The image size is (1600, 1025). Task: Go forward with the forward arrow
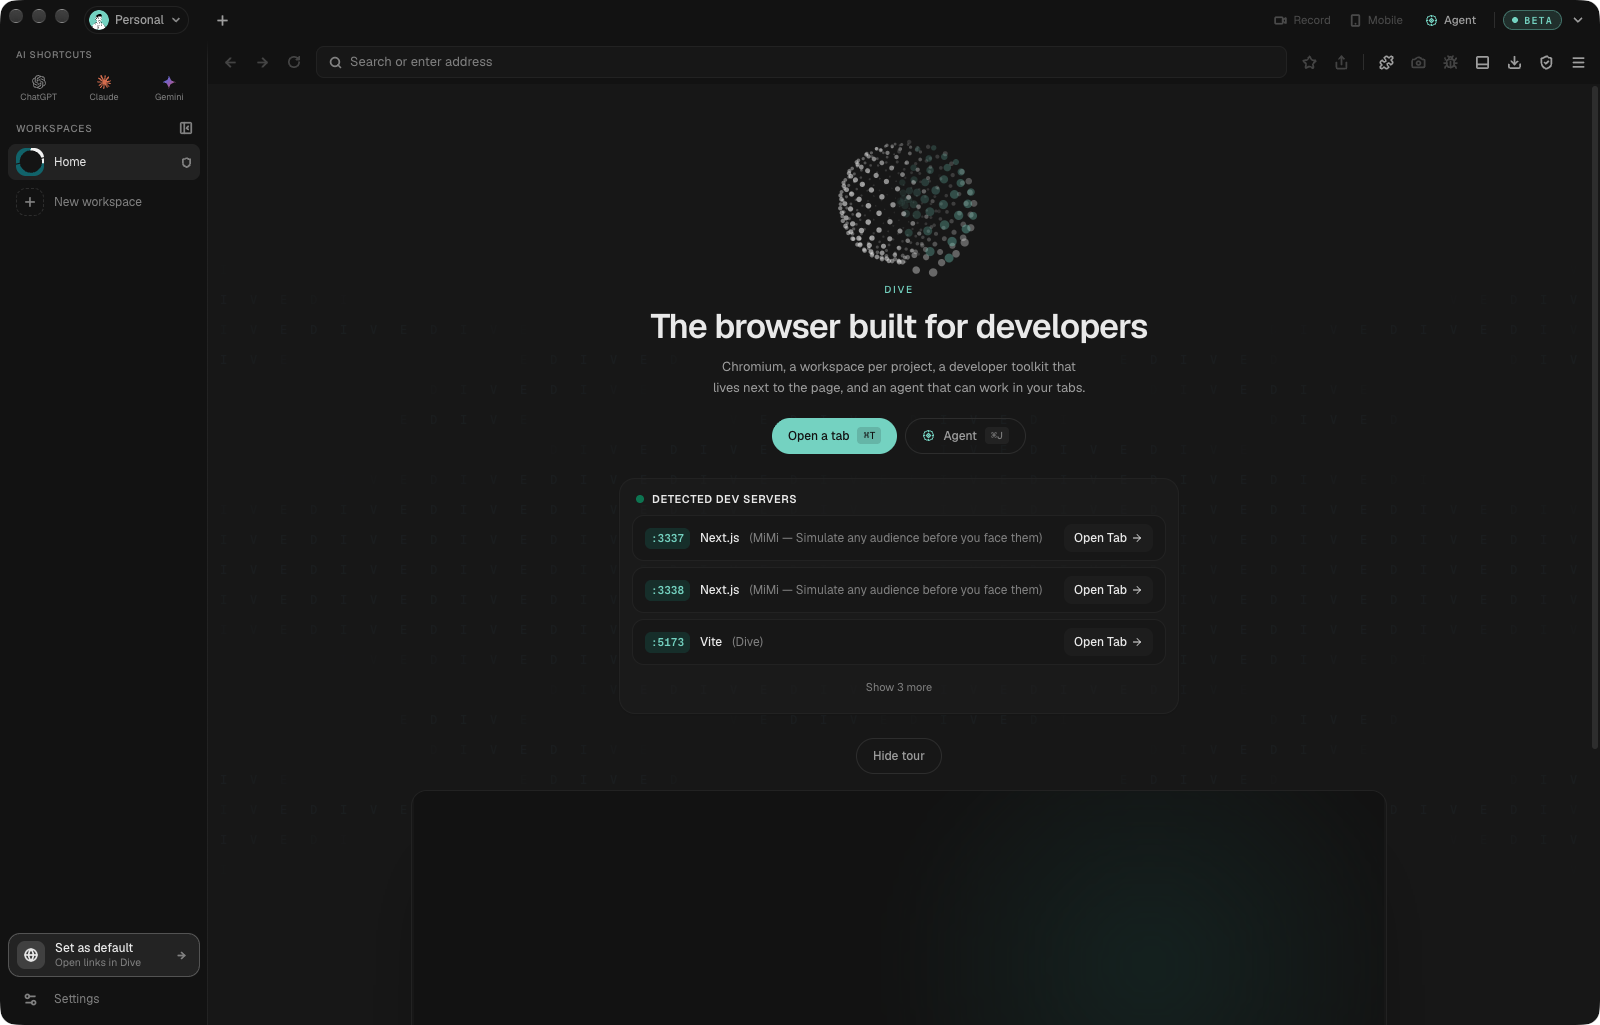click(263, 62)
